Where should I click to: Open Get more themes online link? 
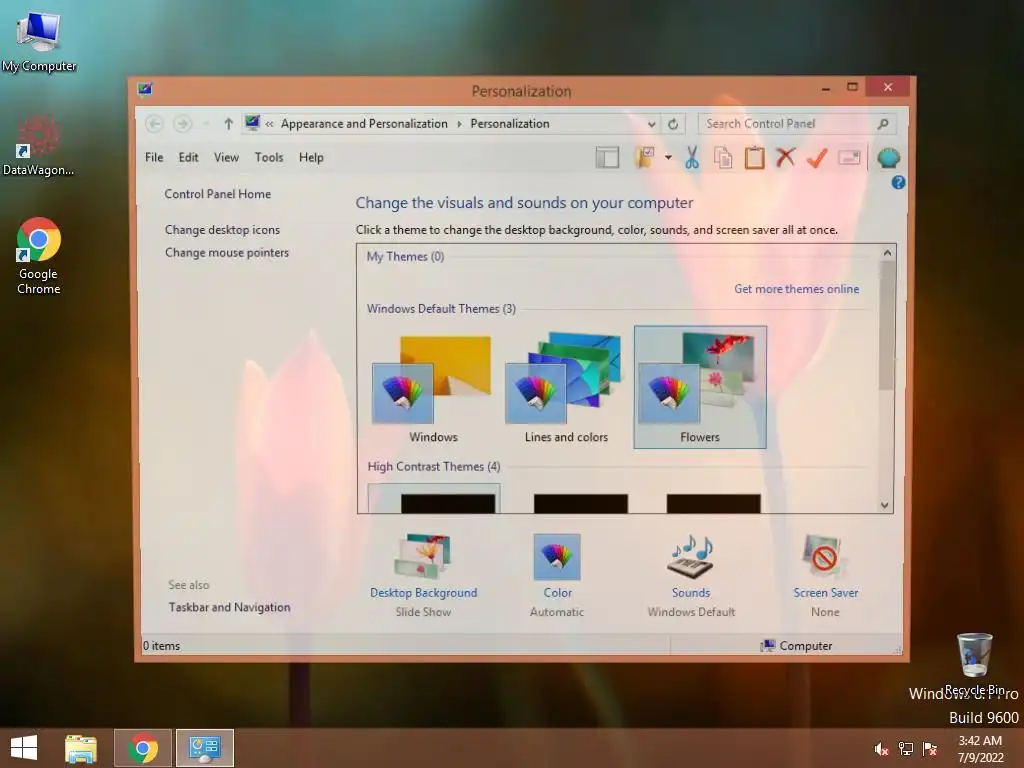tap(796, 289)
